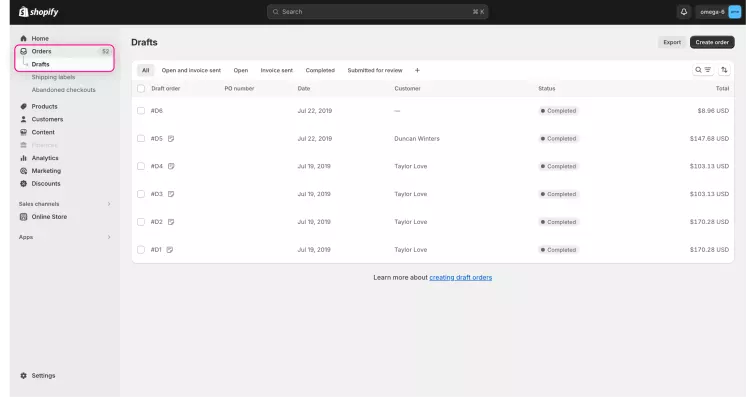The width and height of the screenshot is (746, 397).
Task: Switch to the Completed tab
Action: coord(320,70)
